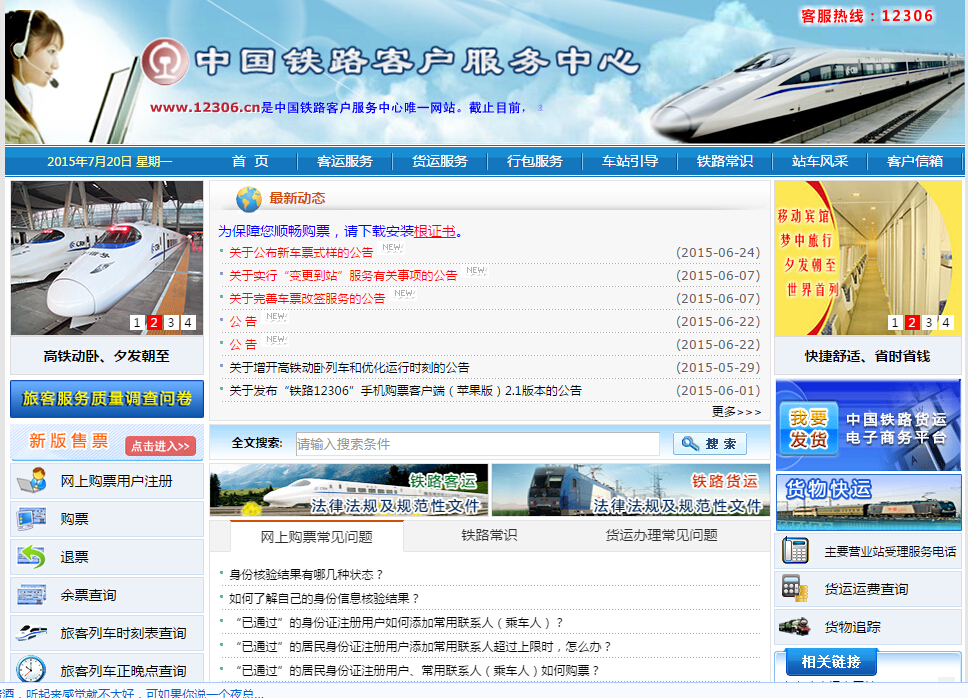
Task: Click the globe icon beside 最新动态
Action: coord(249,199)
